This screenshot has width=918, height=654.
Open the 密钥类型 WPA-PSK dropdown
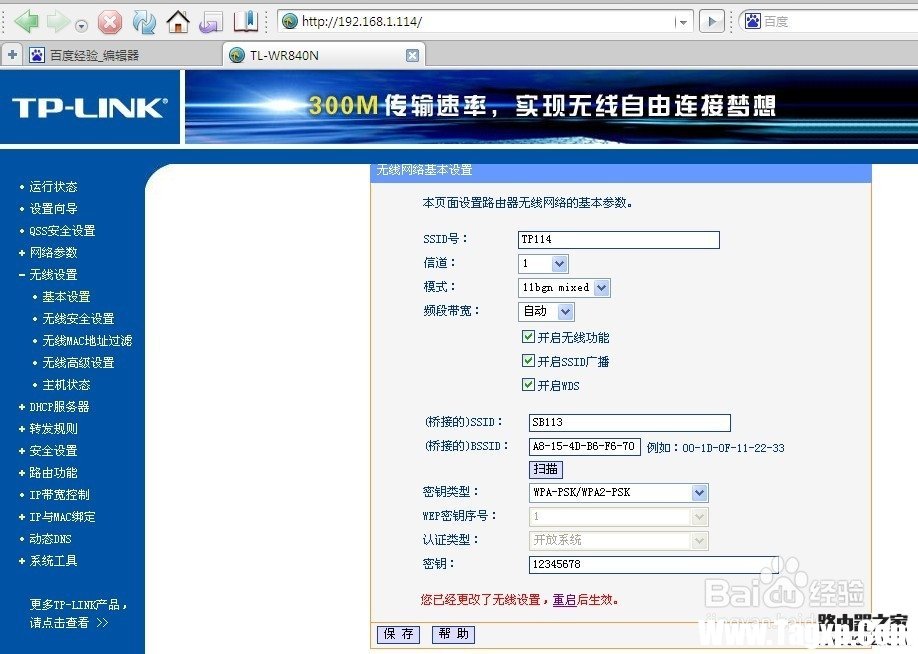pos(618,493)
